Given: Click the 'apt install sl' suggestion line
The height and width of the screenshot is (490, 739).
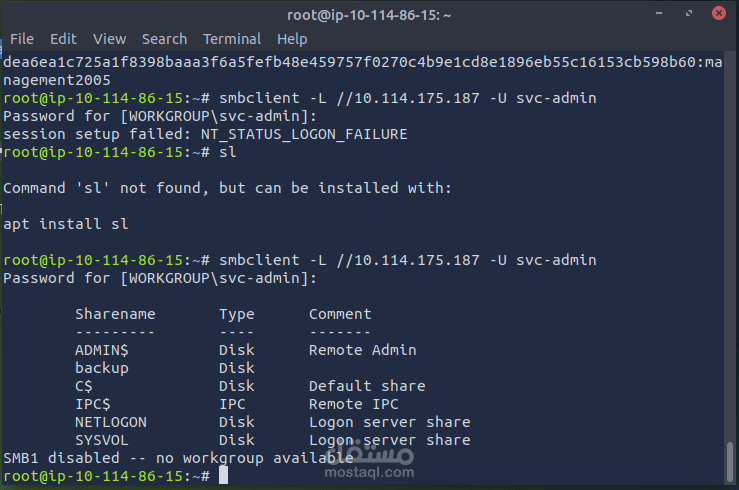Looking at the screenshot, I should (66, 224).
